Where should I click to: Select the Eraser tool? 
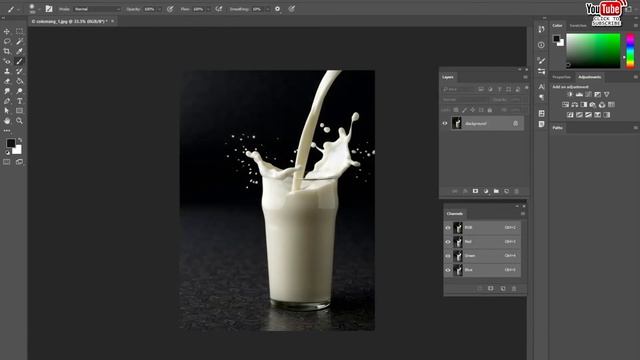point(7,81)
